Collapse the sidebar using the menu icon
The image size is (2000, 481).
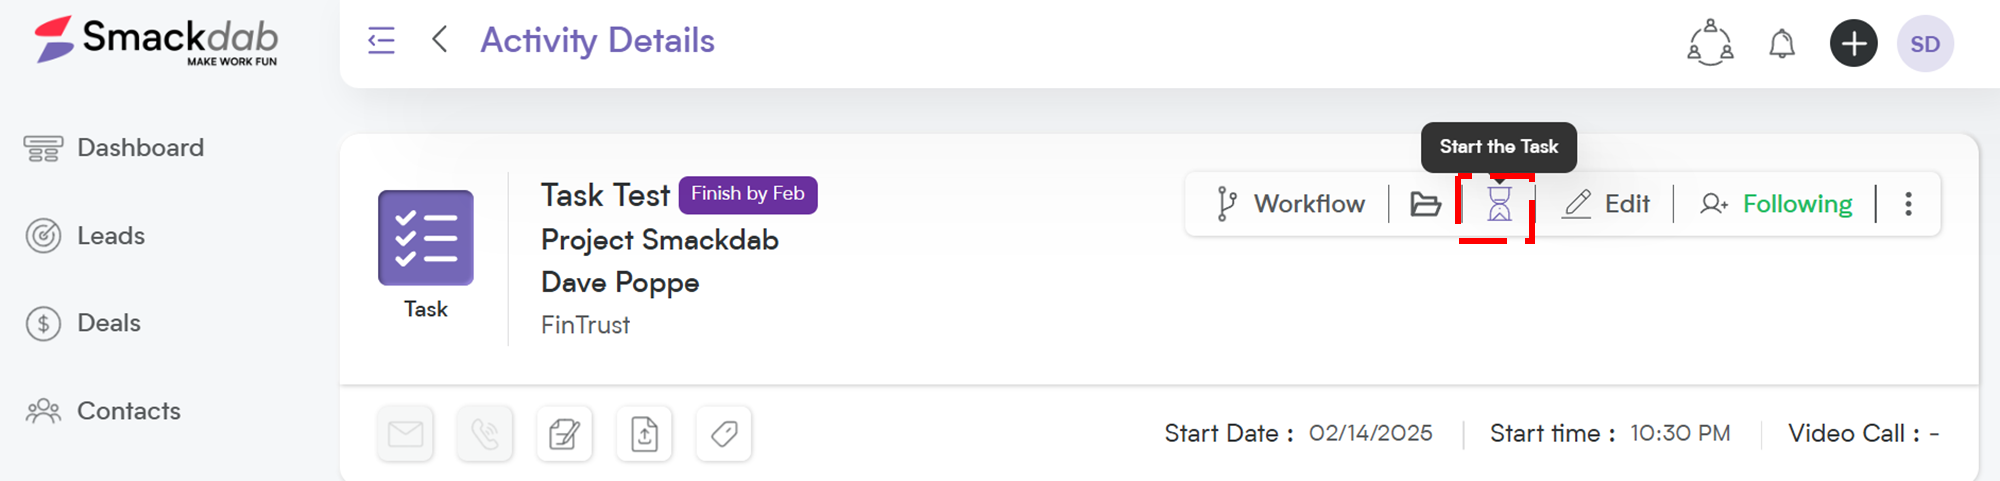pos(381,41)
